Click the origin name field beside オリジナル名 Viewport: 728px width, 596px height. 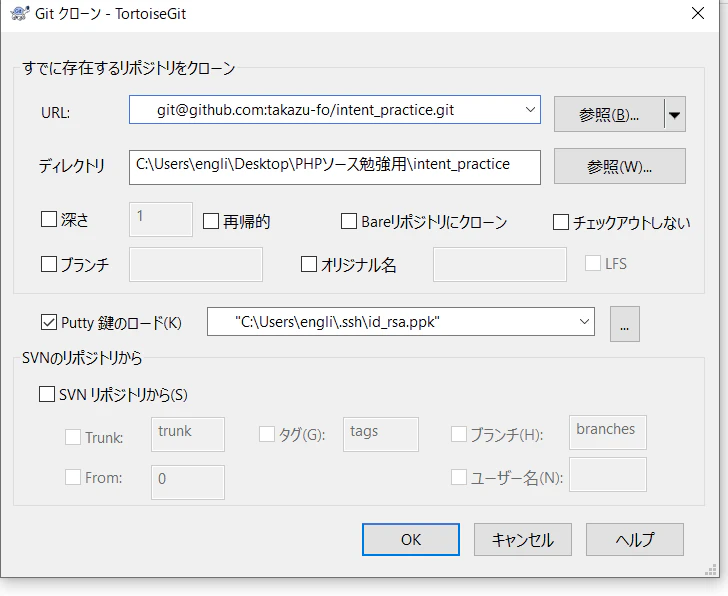point(500,264)
